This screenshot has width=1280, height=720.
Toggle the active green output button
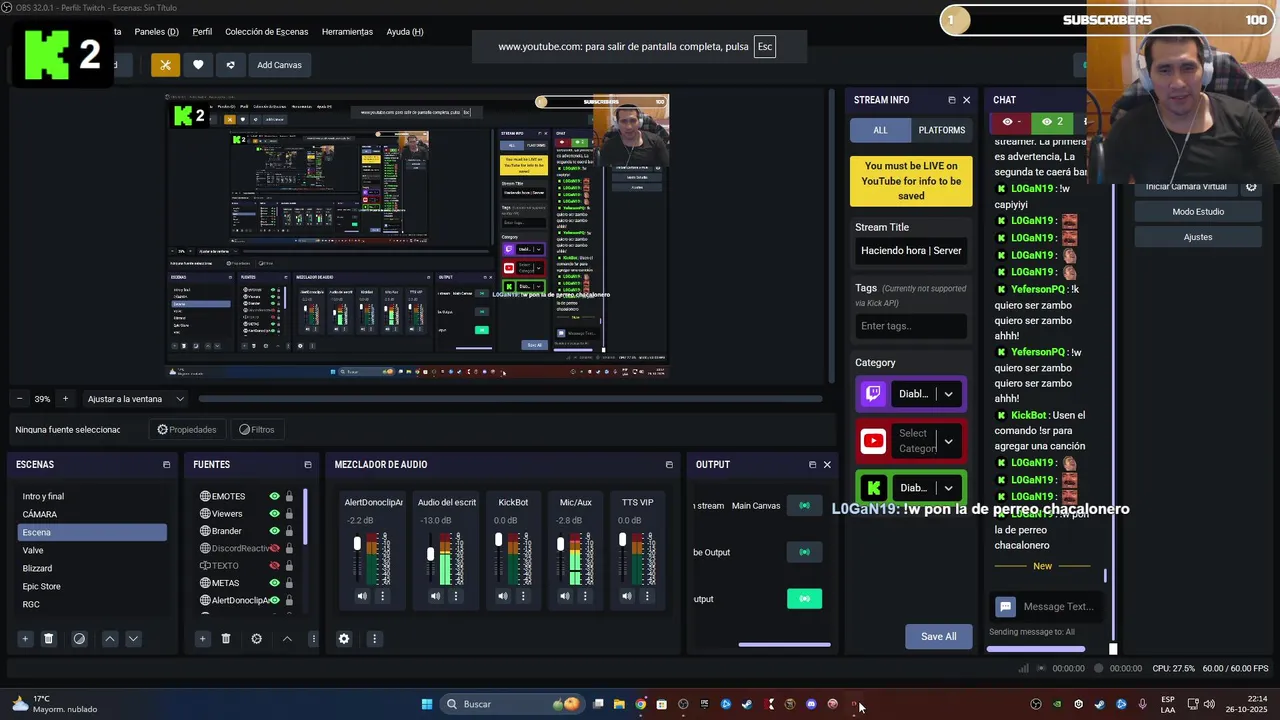804,599
